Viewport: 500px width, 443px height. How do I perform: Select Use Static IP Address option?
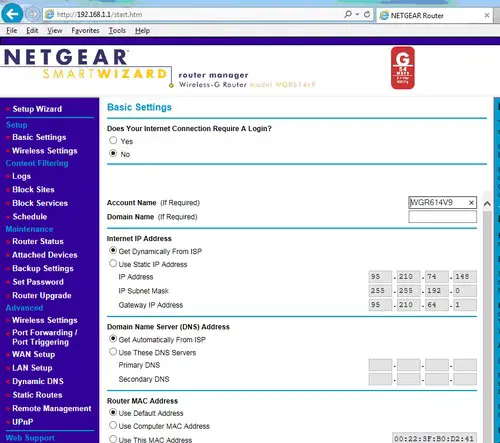tap(113, 264)
